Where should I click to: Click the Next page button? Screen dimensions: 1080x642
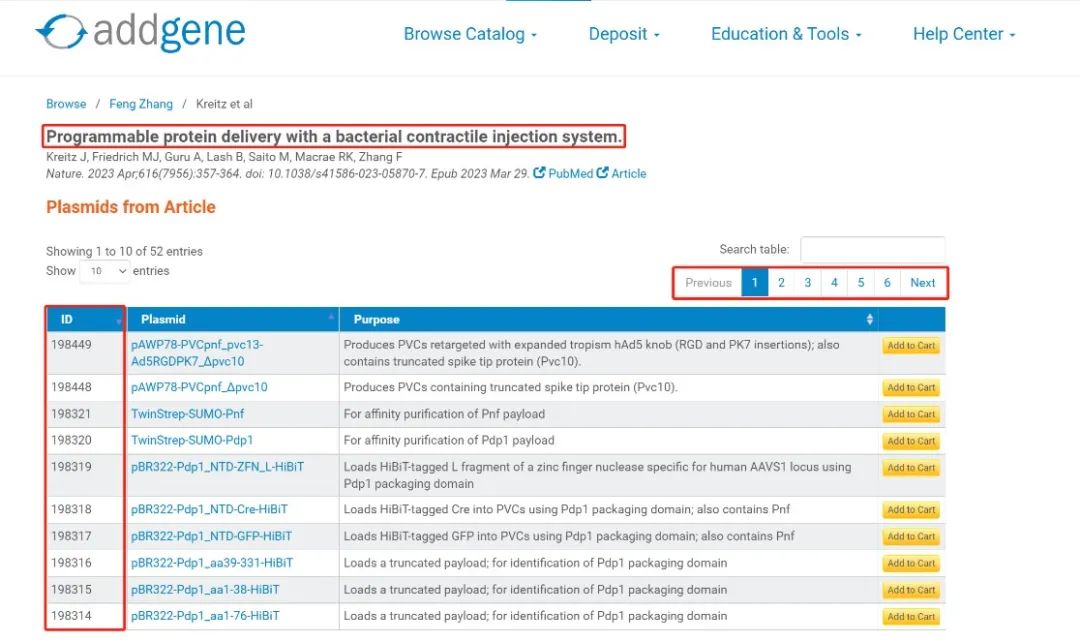click(x=922, y=283)
